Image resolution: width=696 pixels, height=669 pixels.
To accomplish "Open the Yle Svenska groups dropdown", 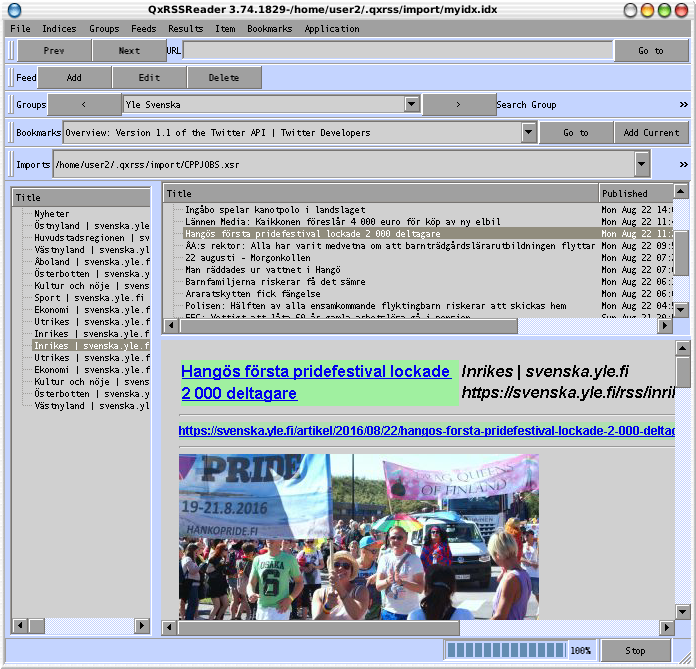I will (411, 104).
